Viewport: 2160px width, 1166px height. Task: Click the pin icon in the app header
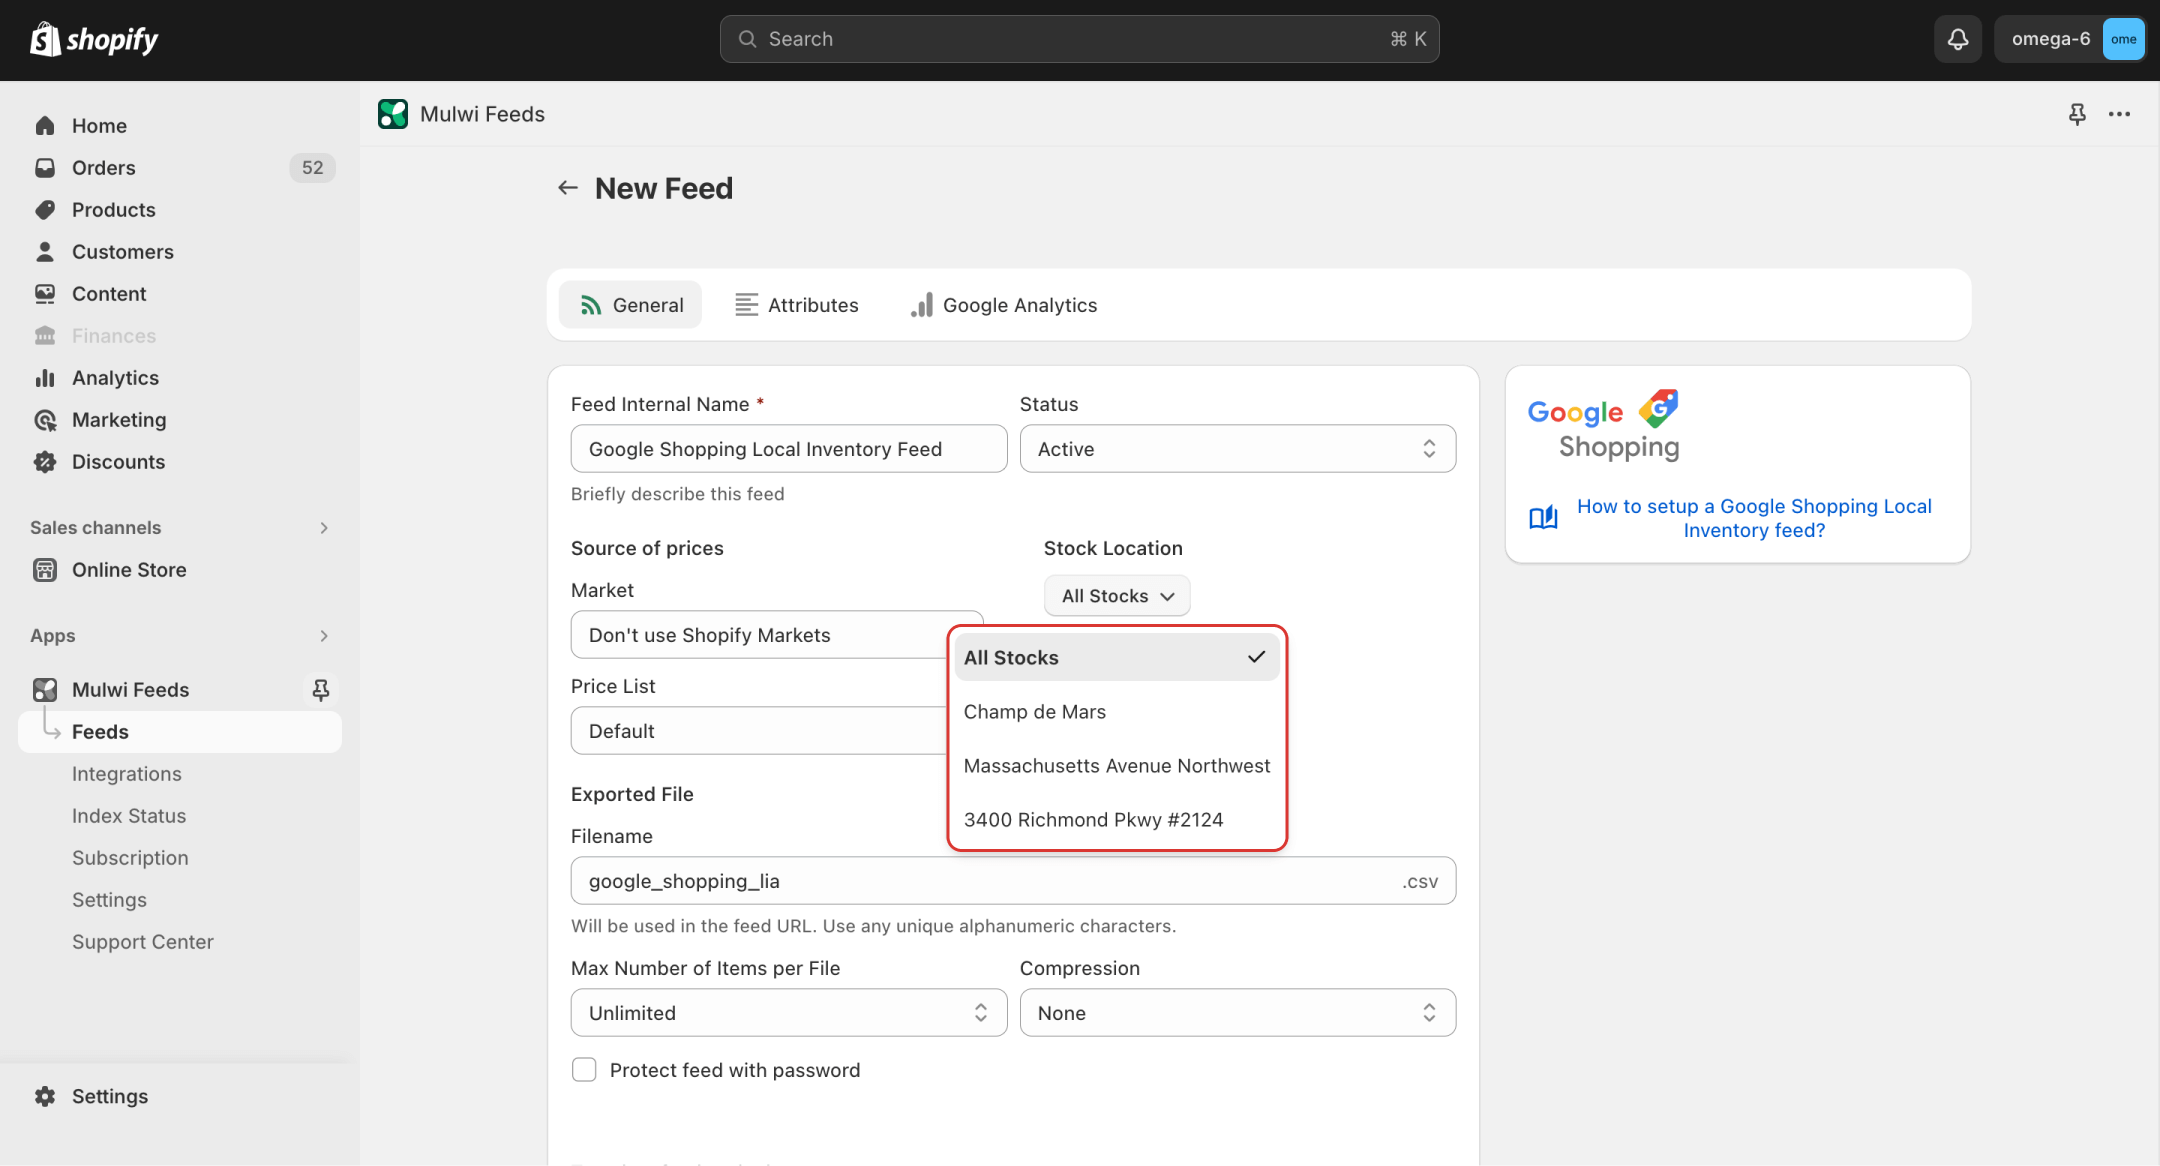click(2077, 114)
